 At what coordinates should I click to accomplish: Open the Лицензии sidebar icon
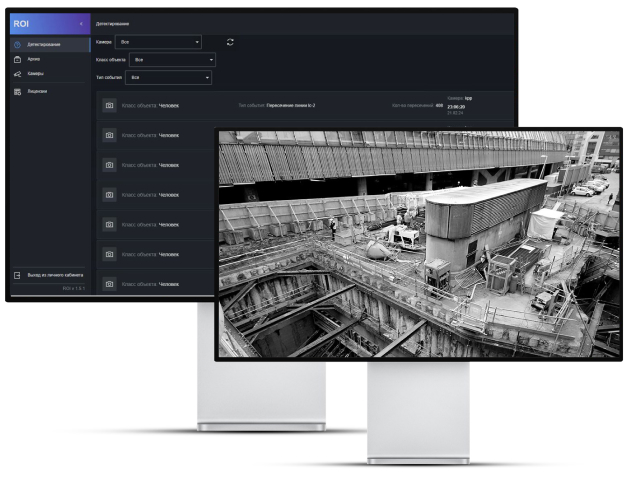18,91
